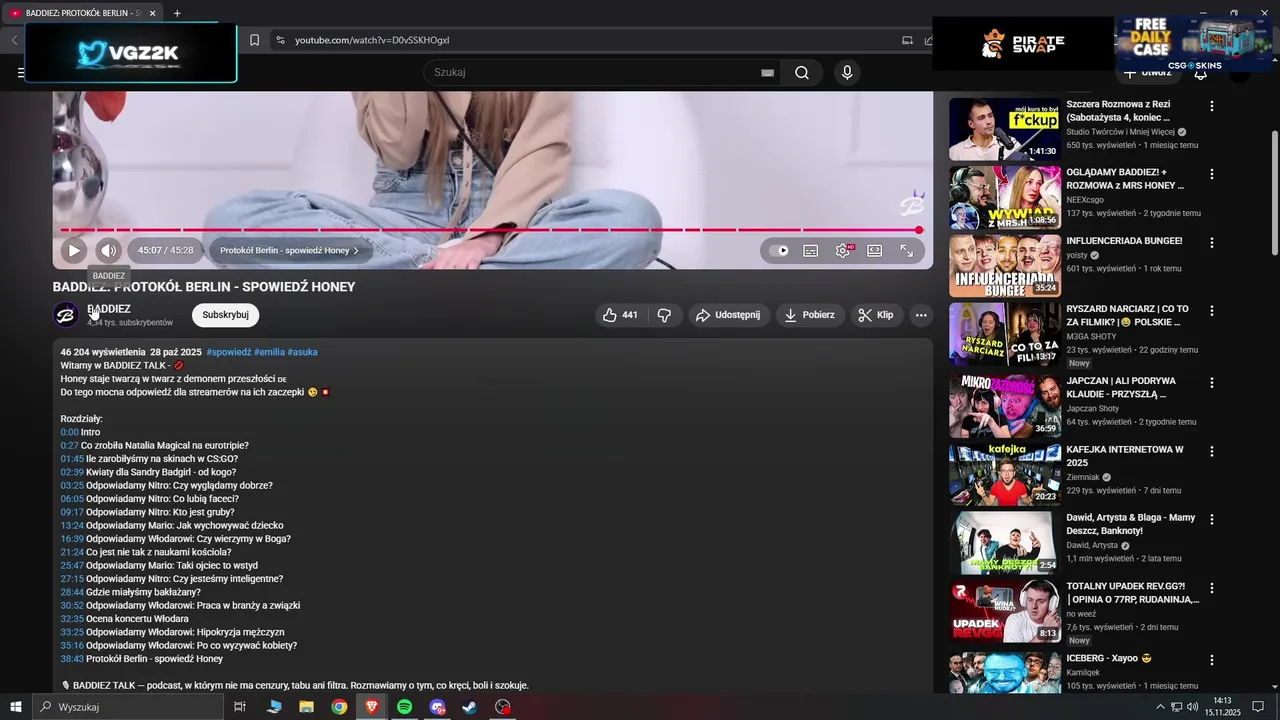Open options for KAFEJKA INTERNETOWA video
Screen dimensions: 1280x720
pyautogui.click(x=1212, y=451)
